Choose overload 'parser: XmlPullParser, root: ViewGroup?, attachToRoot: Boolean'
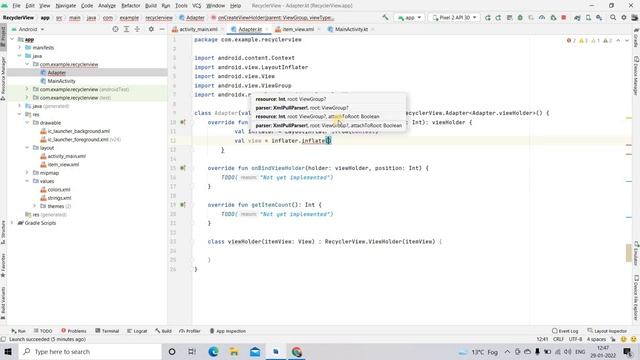The width and height of the screenshot is (640, 360). pyautogui.click(x=329, y=126)
